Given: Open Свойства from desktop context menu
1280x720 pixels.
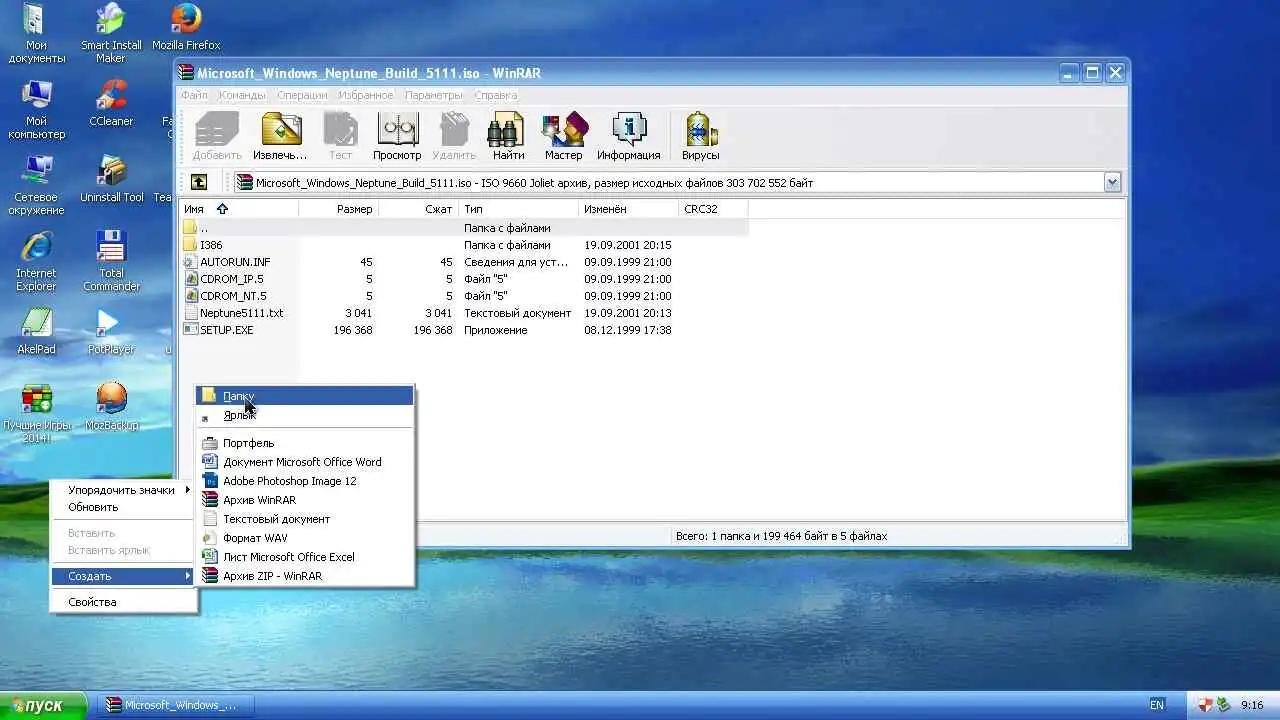Looking at the screenshot, I should point(124,602).
